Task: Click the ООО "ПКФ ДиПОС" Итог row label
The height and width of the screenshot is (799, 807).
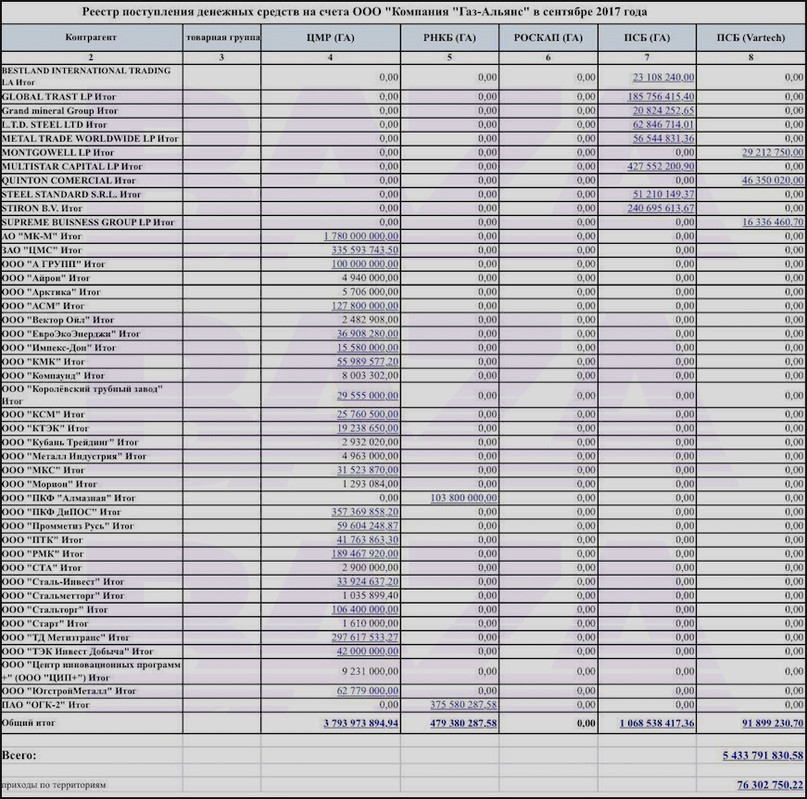Action: click(x=61, y=512)
